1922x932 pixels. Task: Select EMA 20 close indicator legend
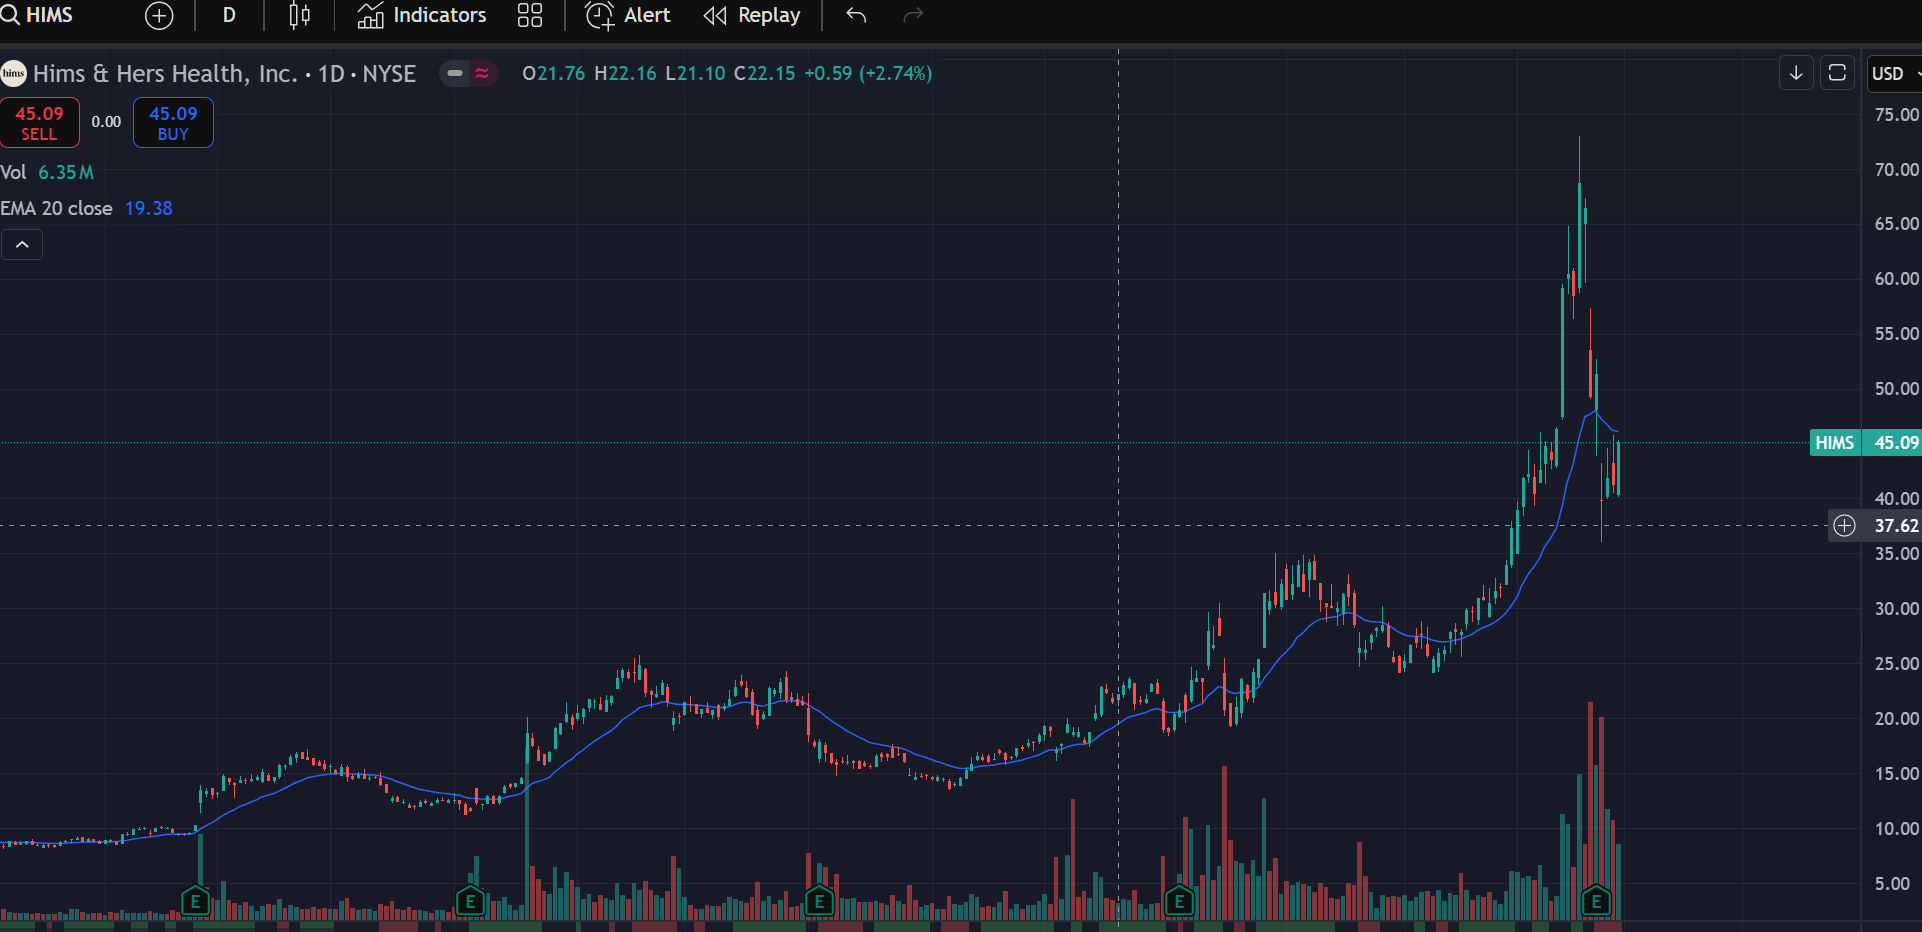click(86, 208)
